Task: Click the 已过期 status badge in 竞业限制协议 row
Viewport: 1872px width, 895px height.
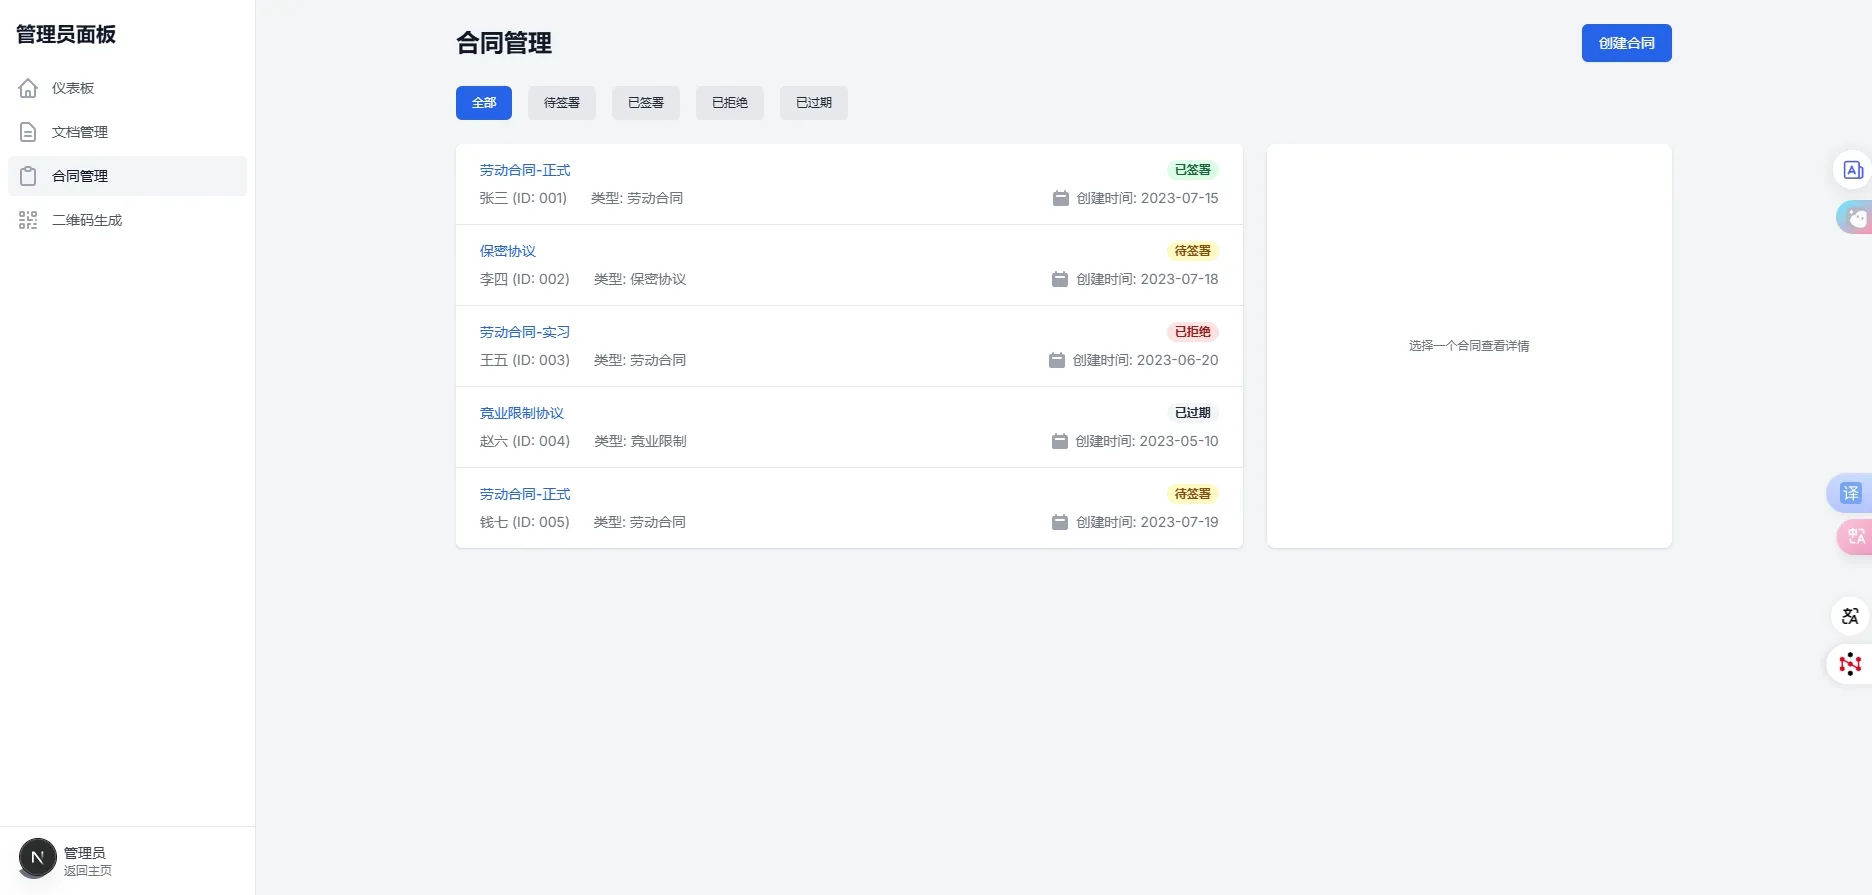Action: (x=1193, y=413)
